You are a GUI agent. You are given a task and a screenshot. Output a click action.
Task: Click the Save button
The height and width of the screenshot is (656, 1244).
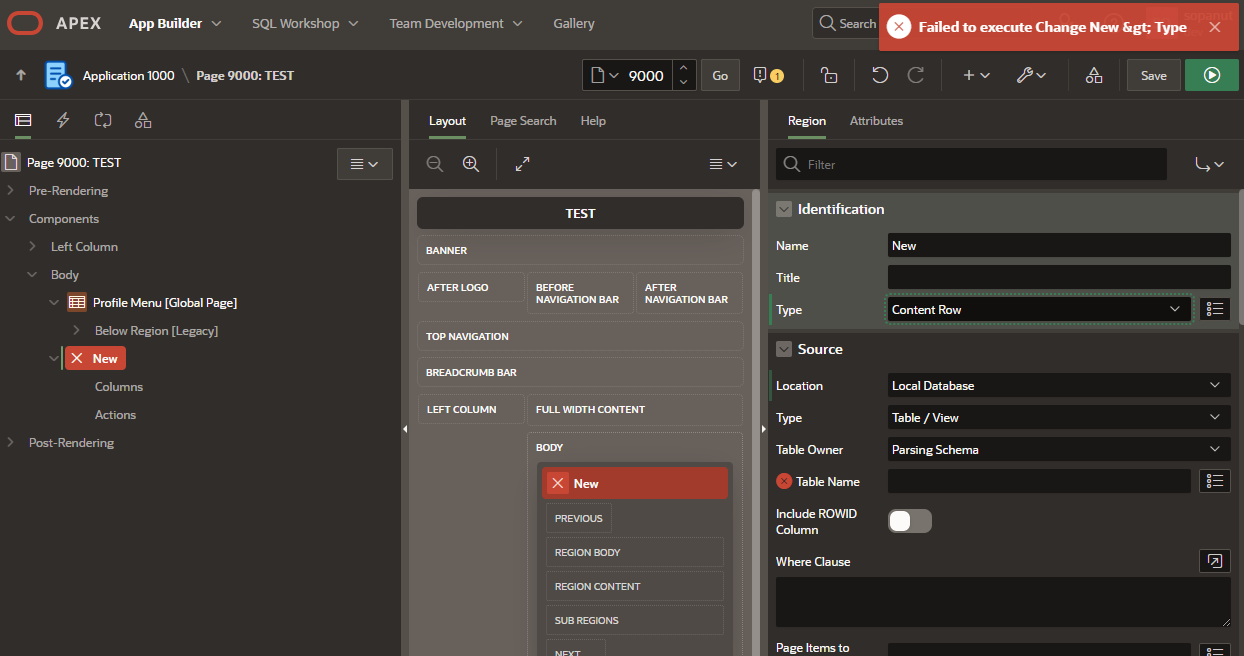(1153, 75)
